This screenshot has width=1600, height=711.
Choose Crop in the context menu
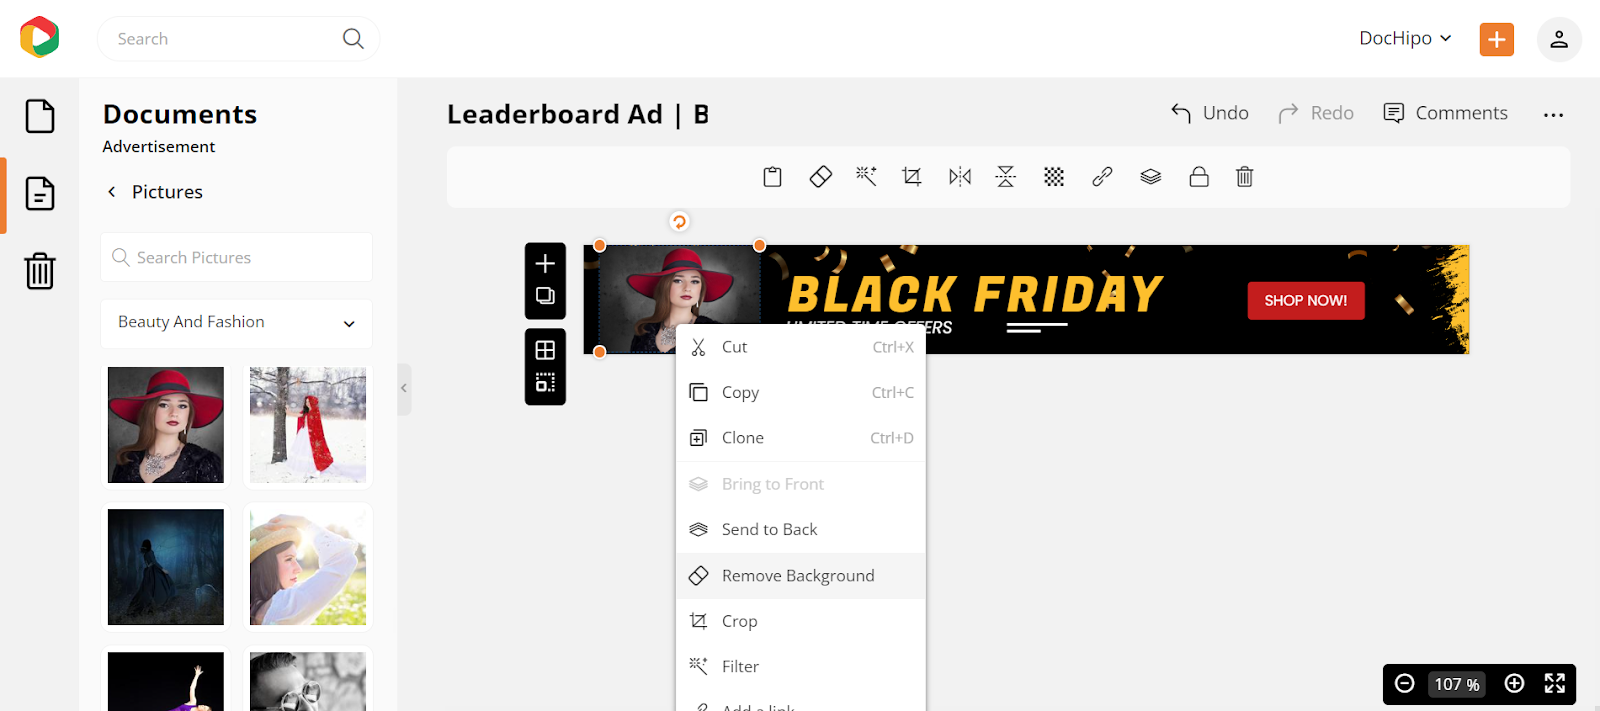pyautogui.click(x=801, y=621)
